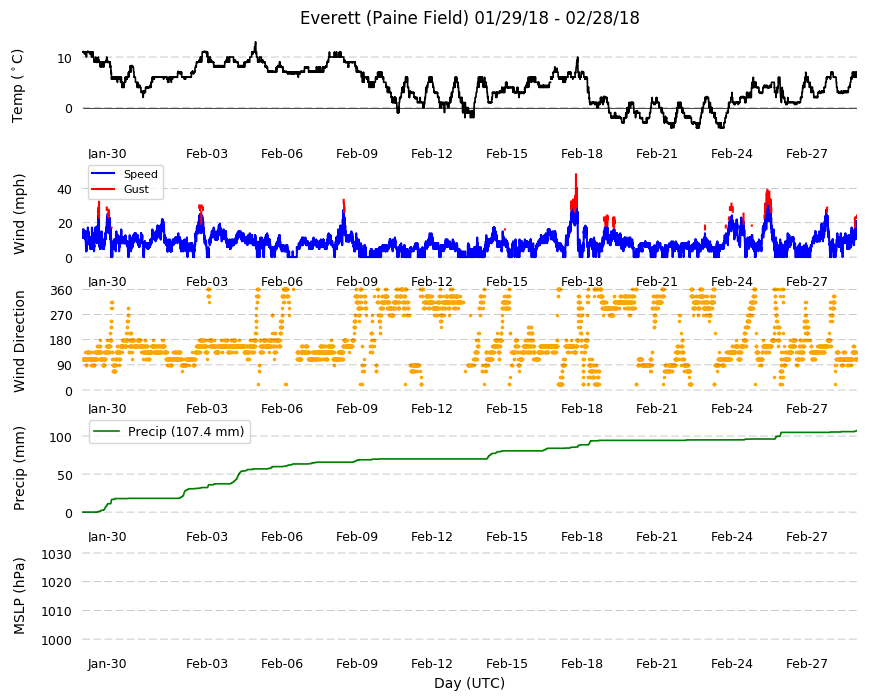Click the Precip (107.4 mm) legend label

(186, 432)
